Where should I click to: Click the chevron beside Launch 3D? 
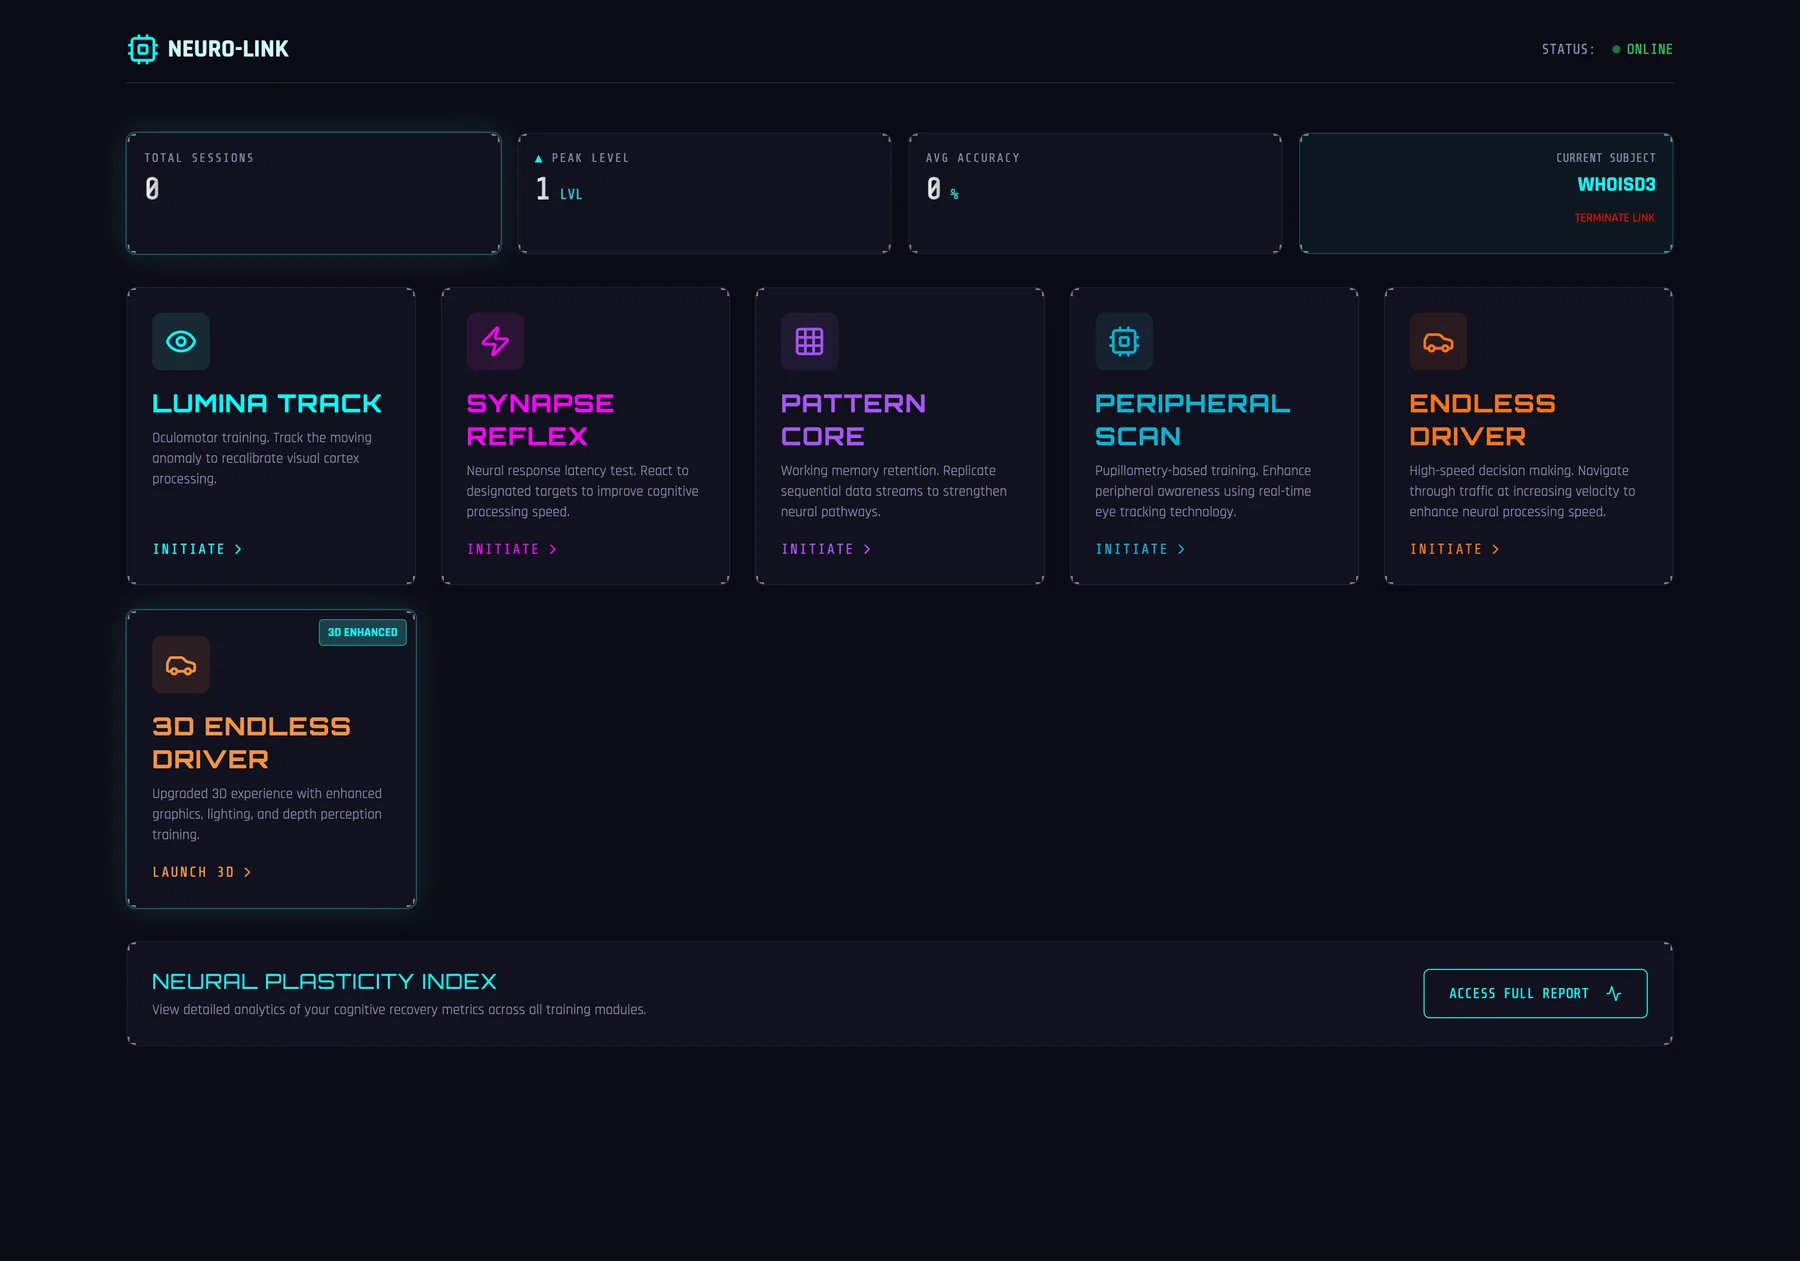(x=248, y=872)
